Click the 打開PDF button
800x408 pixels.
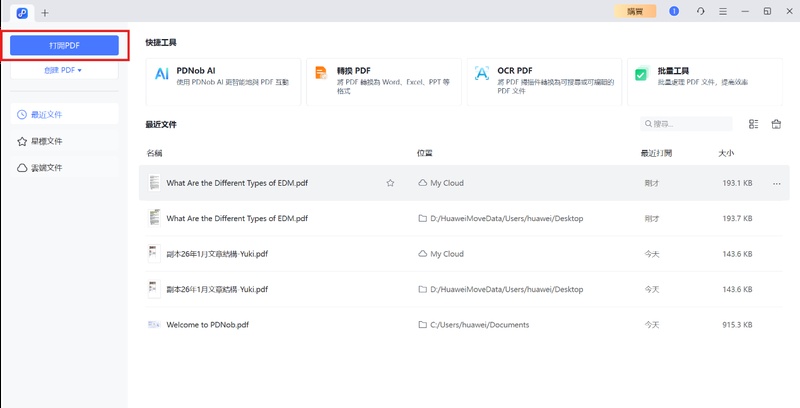(64, 45)
